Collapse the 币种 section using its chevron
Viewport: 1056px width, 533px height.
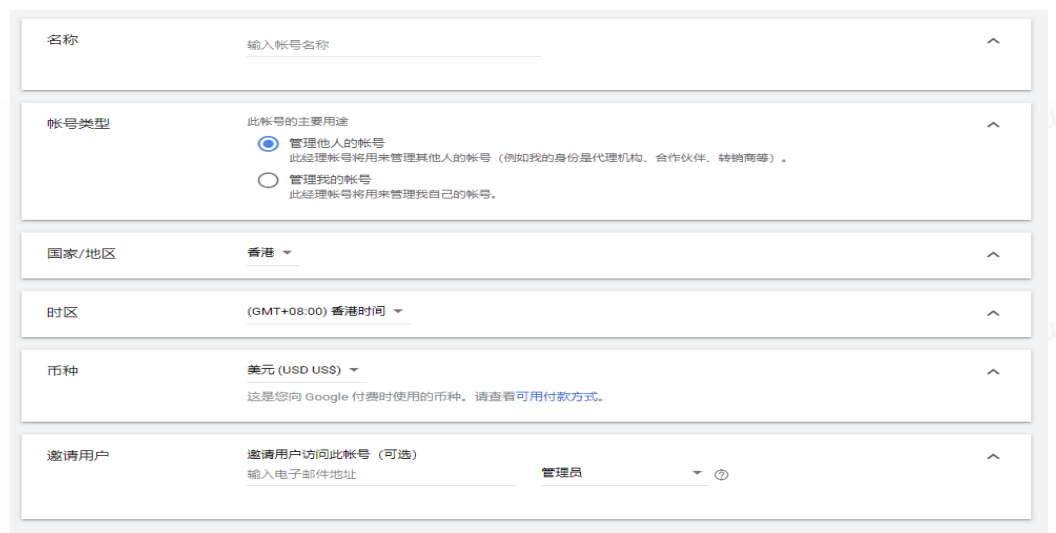(993, 372)
